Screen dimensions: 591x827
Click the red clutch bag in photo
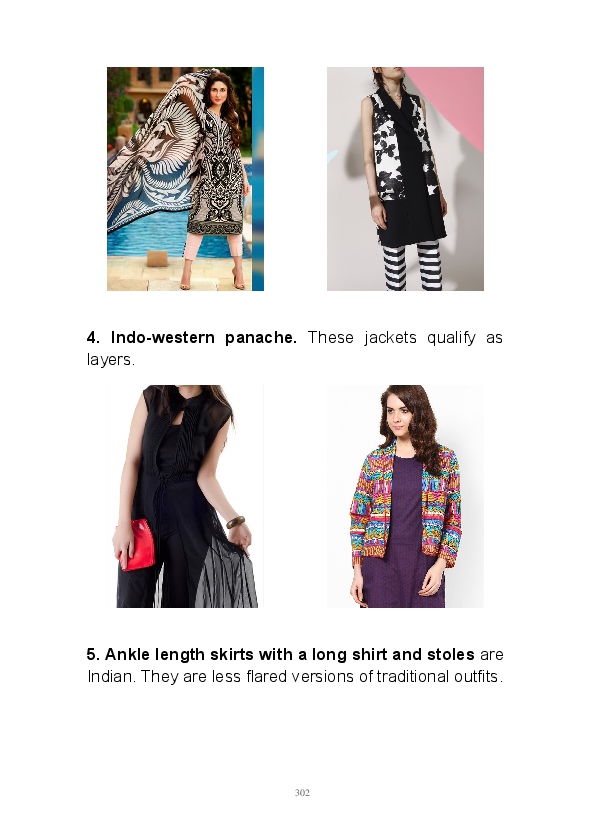pyautogui.click(x=136, y=545)
